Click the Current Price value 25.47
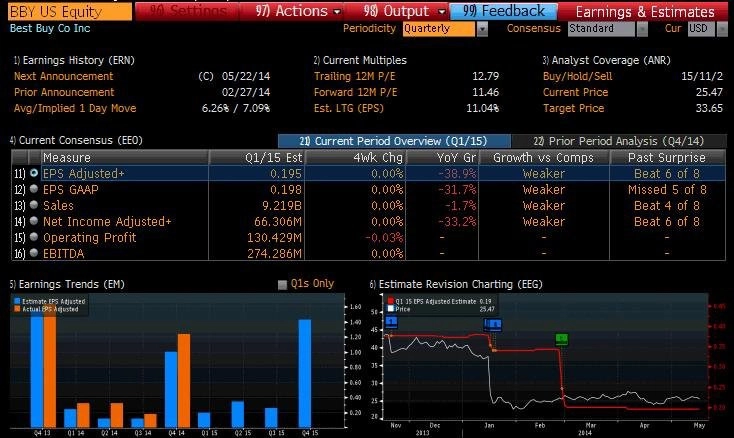 pyautogui.click(x=709, y=92)
